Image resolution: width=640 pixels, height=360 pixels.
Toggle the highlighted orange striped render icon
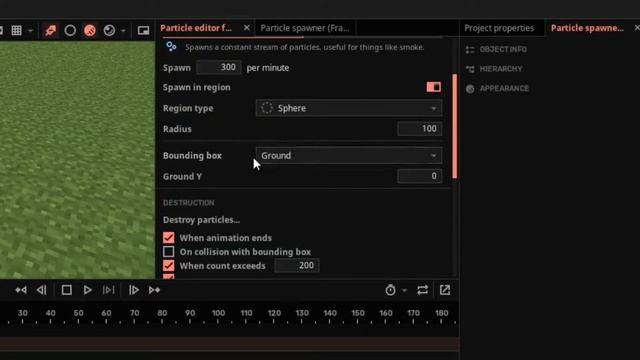(90, 31)
